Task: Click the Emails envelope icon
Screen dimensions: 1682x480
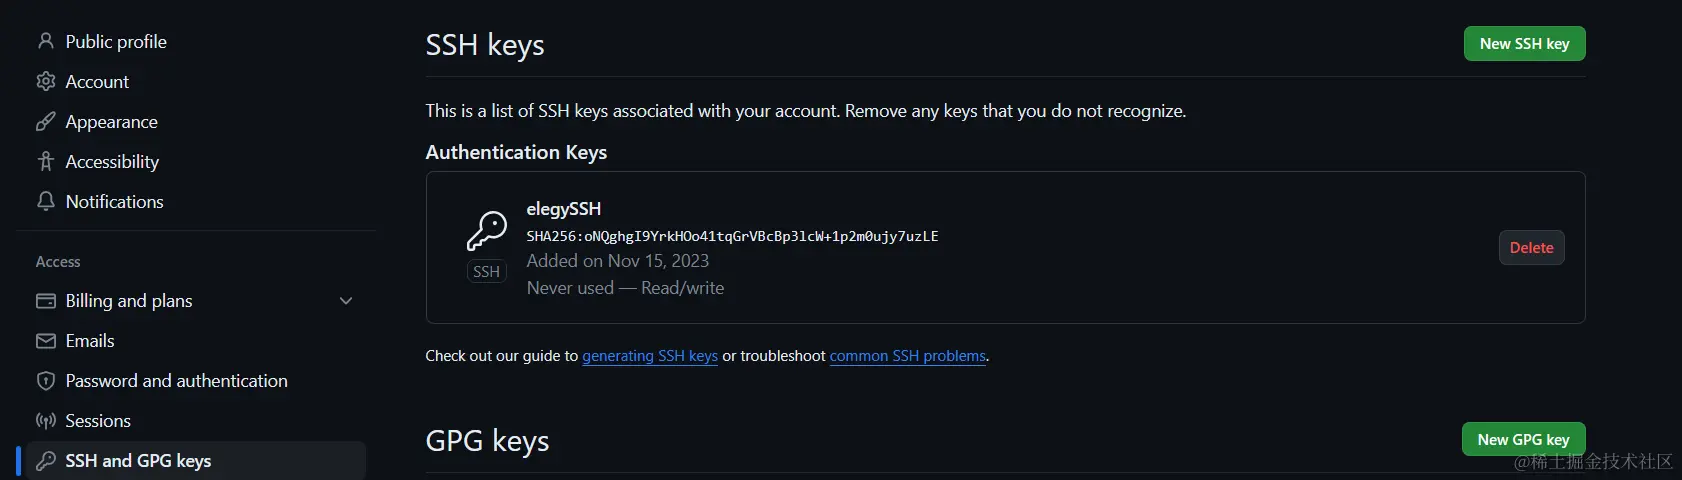Action: coord(46,341)
